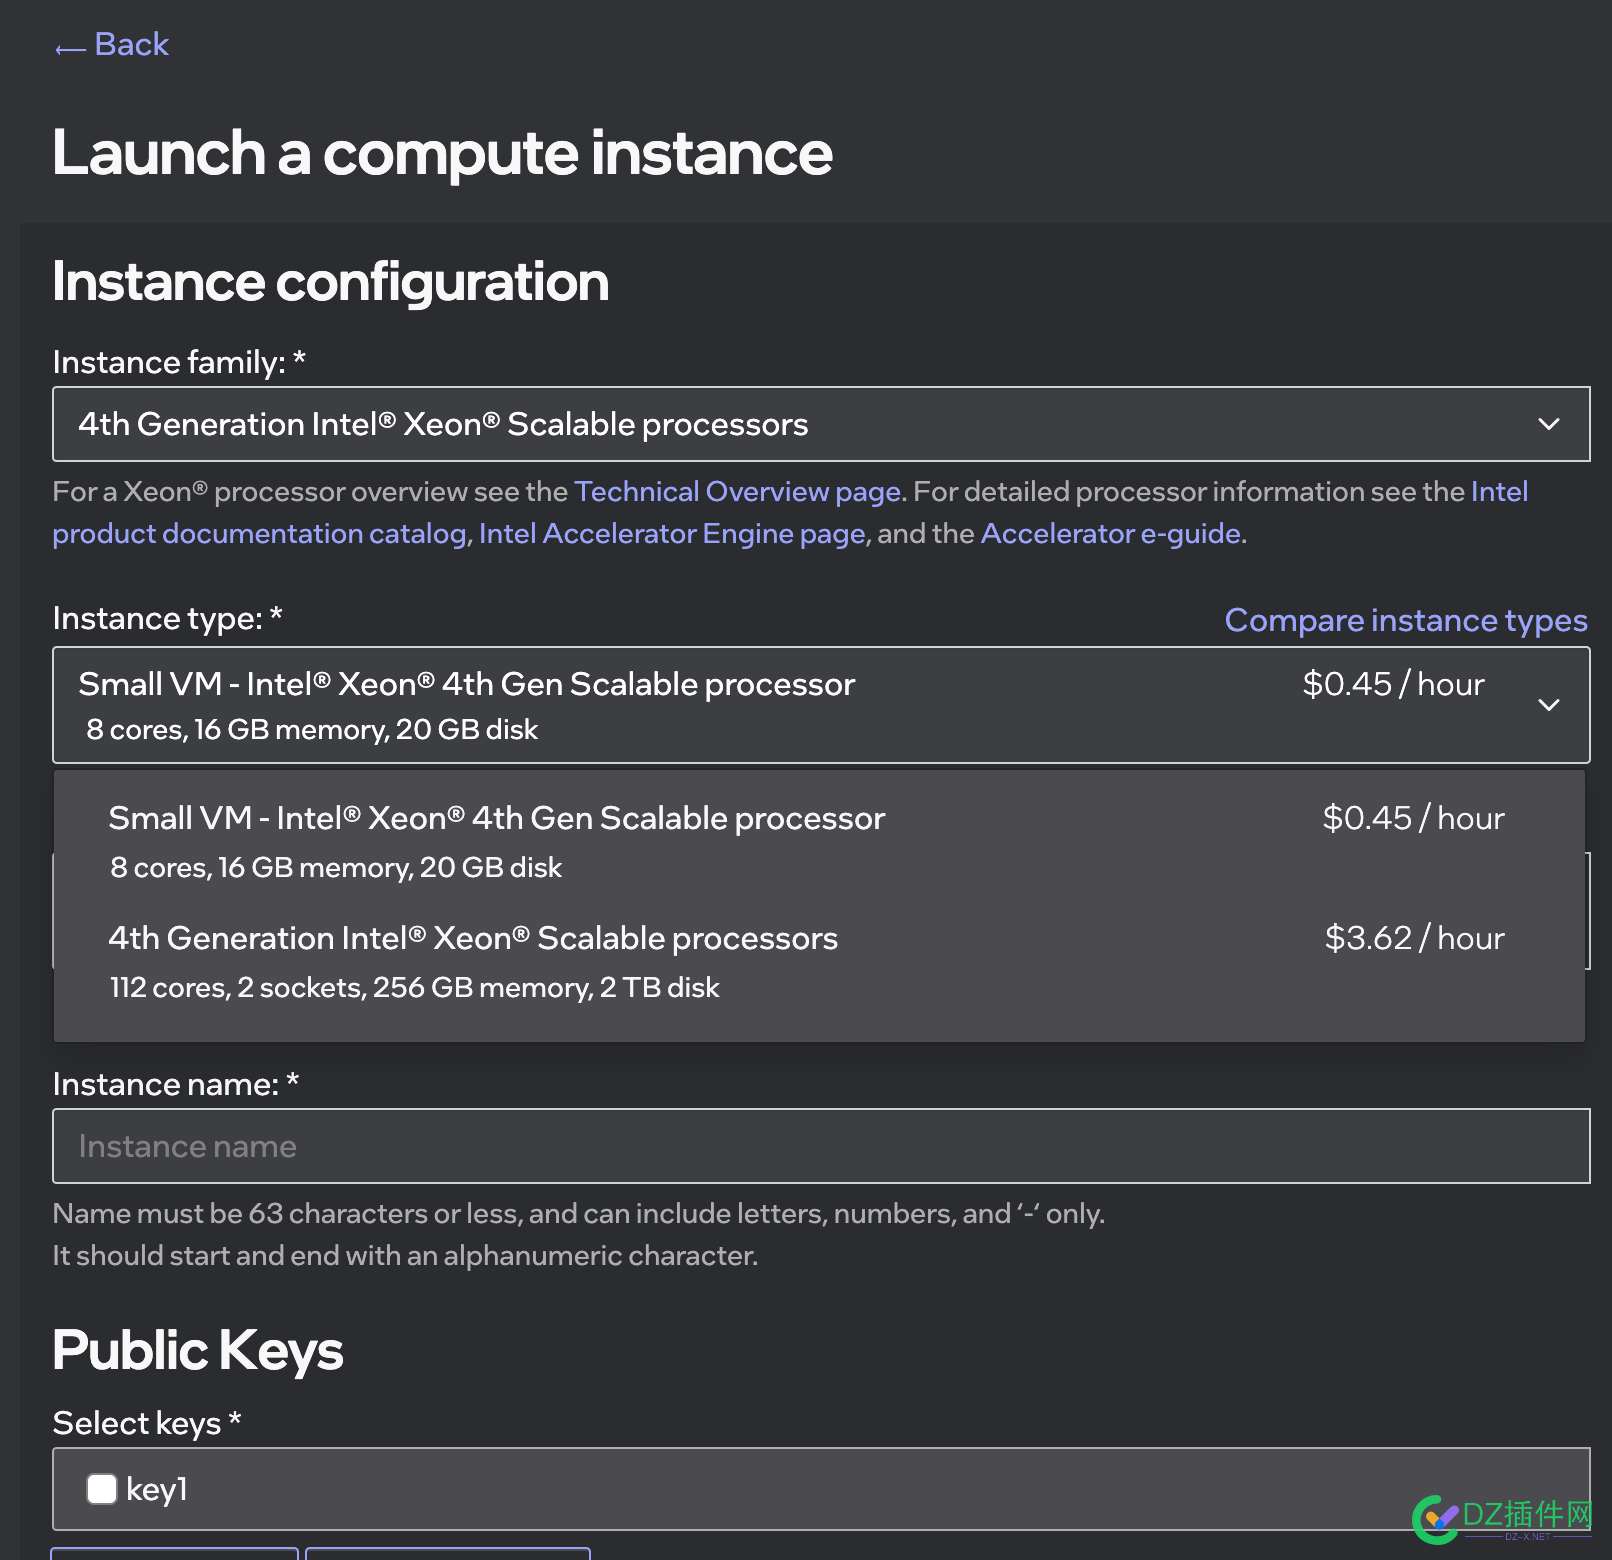The height and width of the screenshot is (1560, 1612).
Task: Open the Intel Accelerator Engine page link
Action: pyautogui.click(x=672, y=534)
